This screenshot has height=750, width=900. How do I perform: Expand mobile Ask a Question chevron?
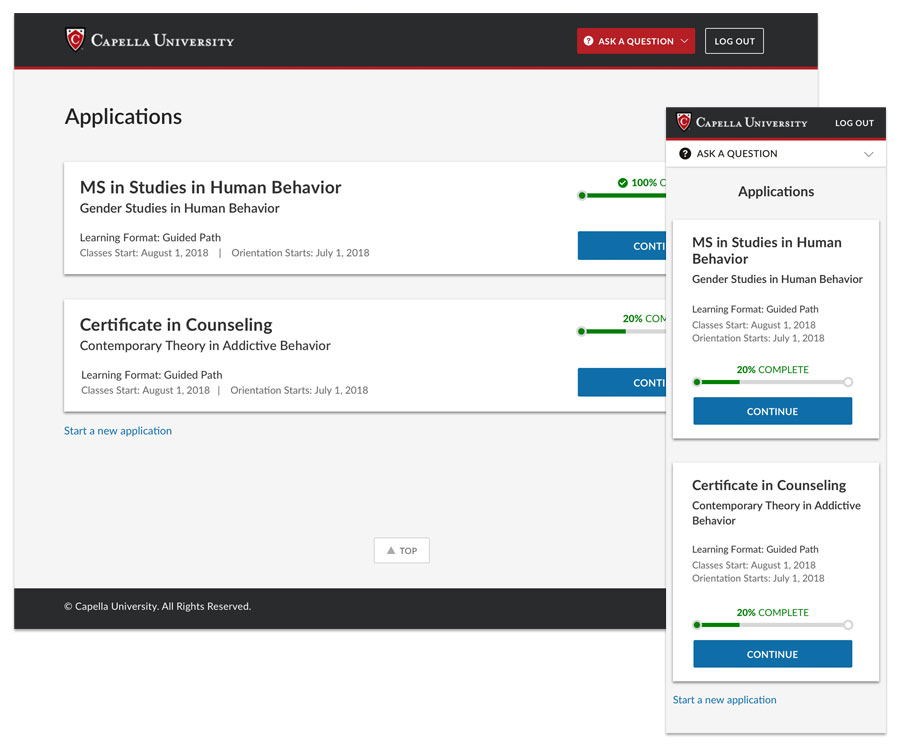[x=868, y=154]
